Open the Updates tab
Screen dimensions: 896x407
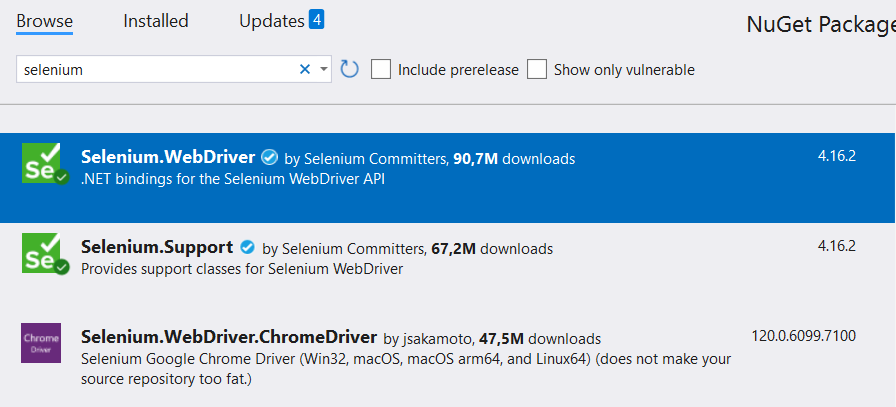pyautogui.click(x=272, y=21)
